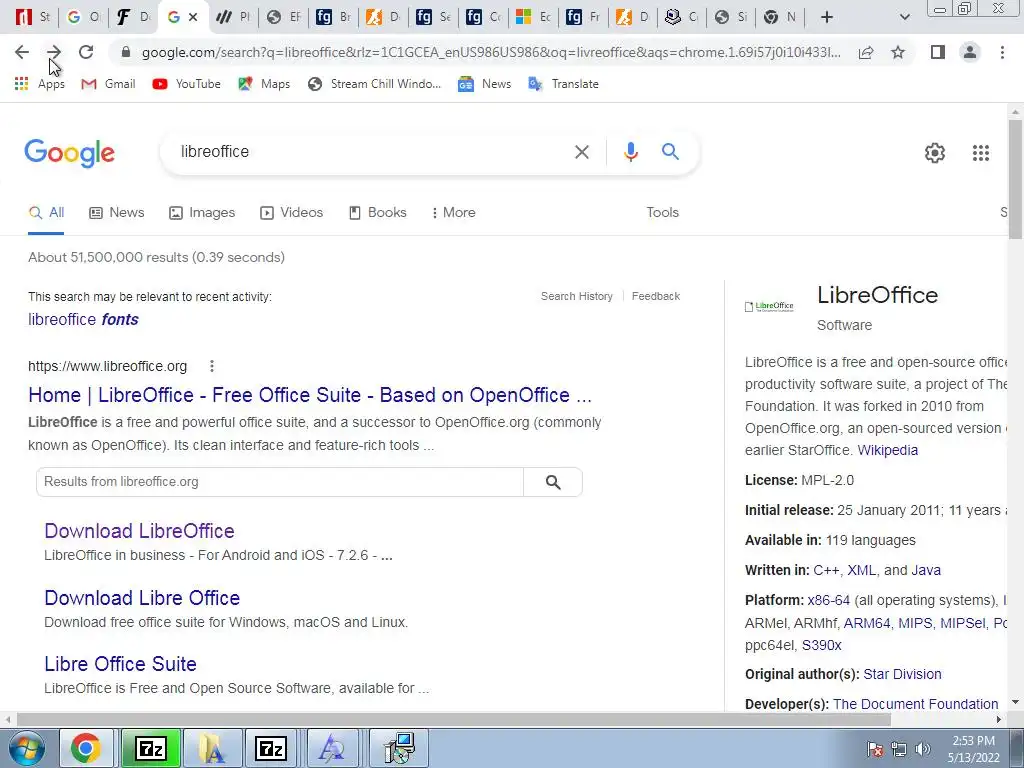Clear the search box with the X

(x=581, y=152)
